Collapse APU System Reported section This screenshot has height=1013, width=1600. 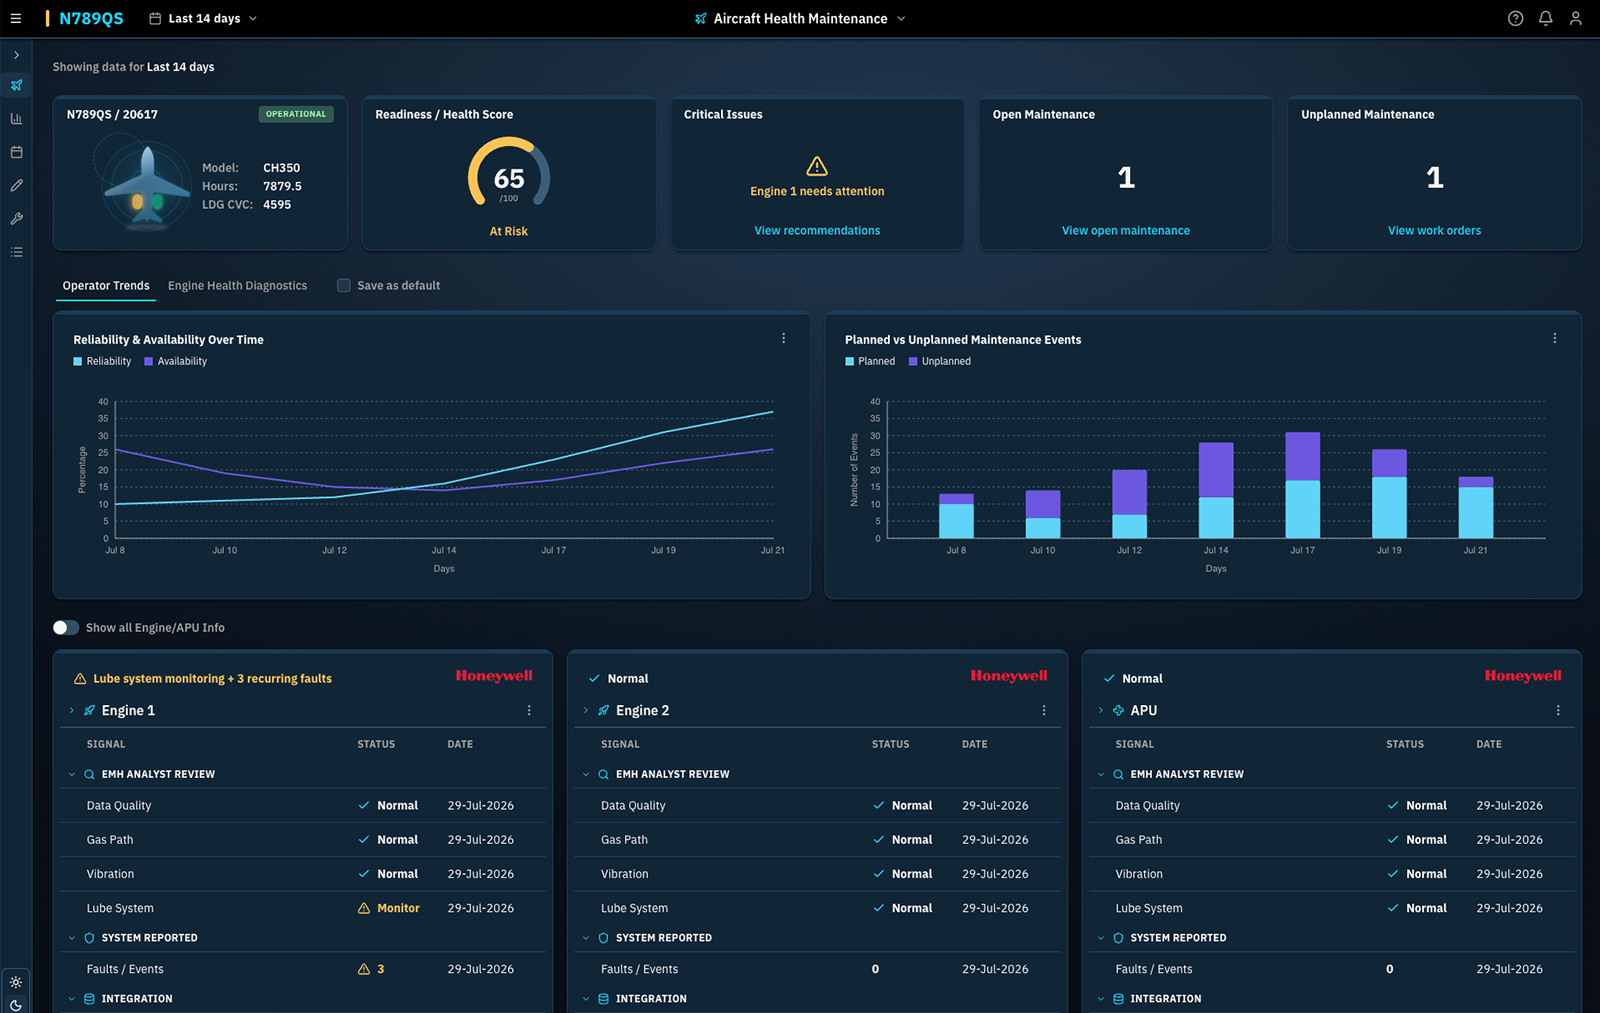1101,938
